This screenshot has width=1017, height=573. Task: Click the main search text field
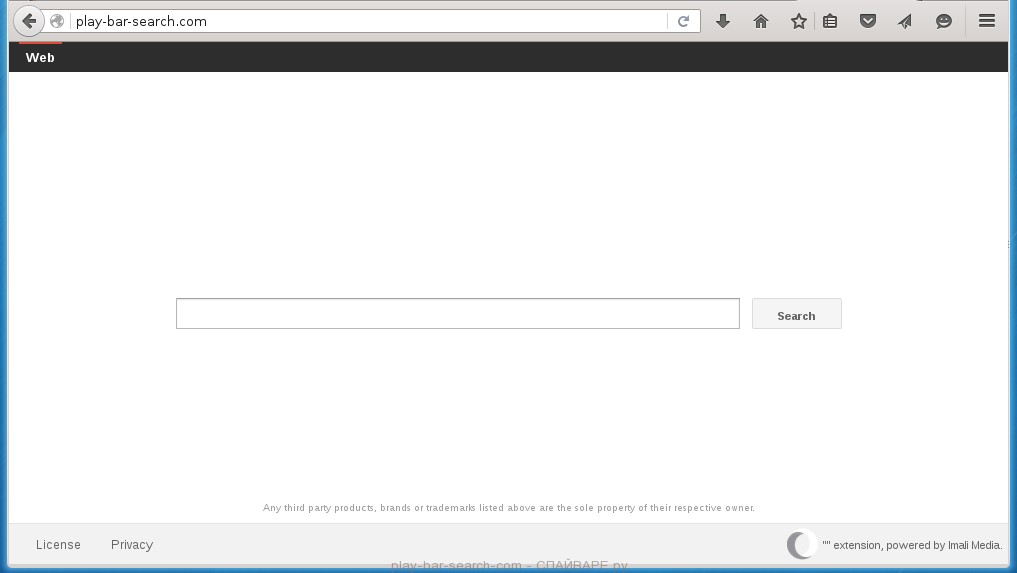click(458, 313)
